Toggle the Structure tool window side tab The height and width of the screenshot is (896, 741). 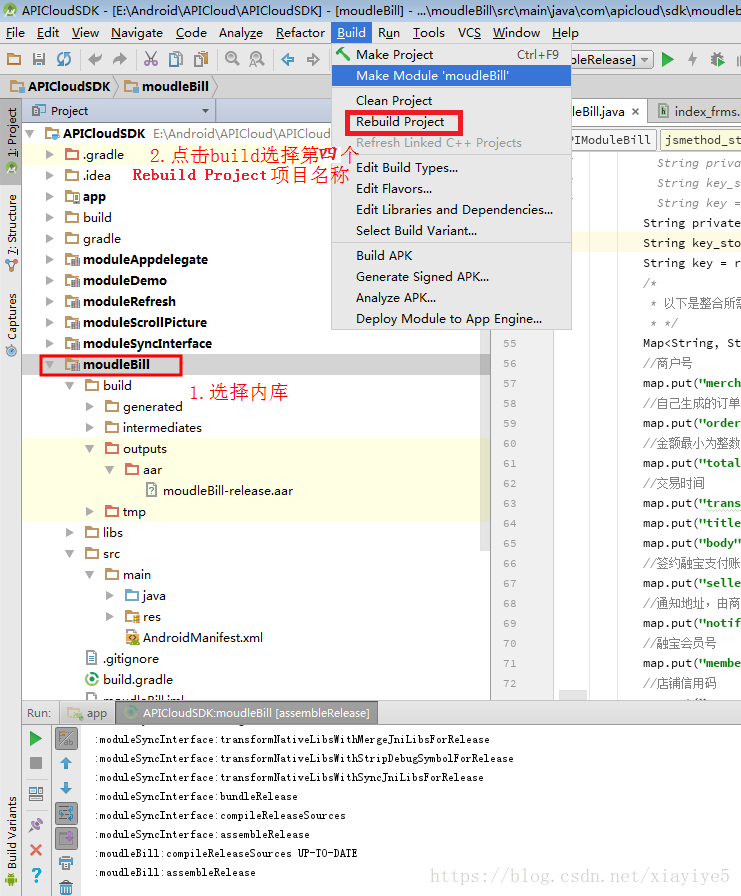[x=11, y=233]
